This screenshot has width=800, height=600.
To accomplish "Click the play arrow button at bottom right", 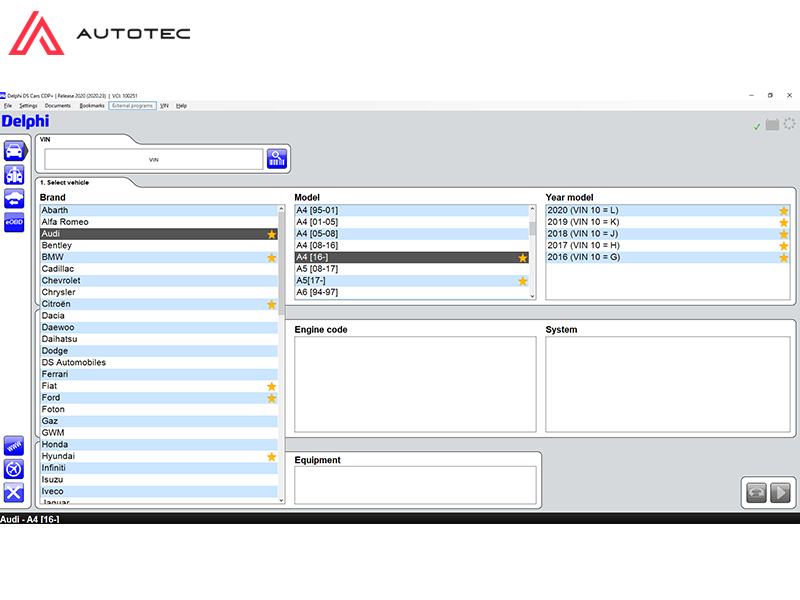I will (x=780, y=493).
